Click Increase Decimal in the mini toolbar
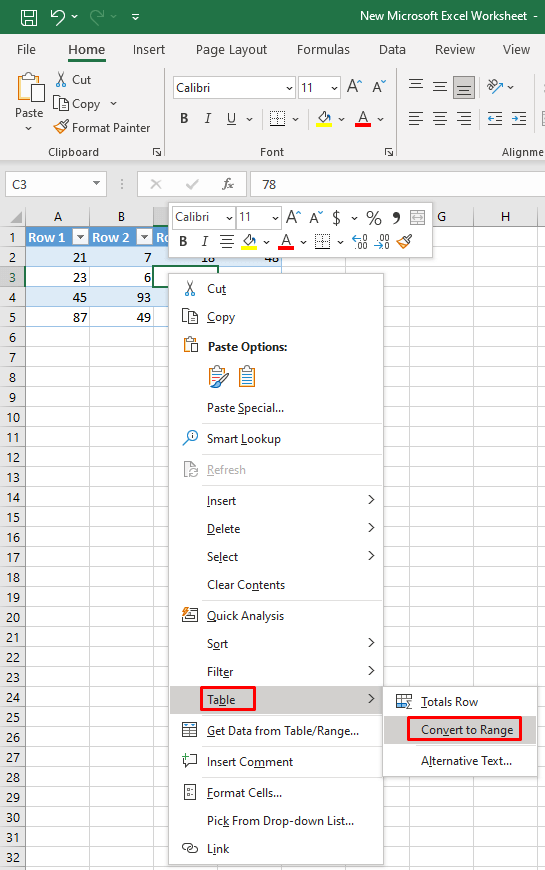The image size is (545, 870). pyautogui.click(x=360, y=242)
